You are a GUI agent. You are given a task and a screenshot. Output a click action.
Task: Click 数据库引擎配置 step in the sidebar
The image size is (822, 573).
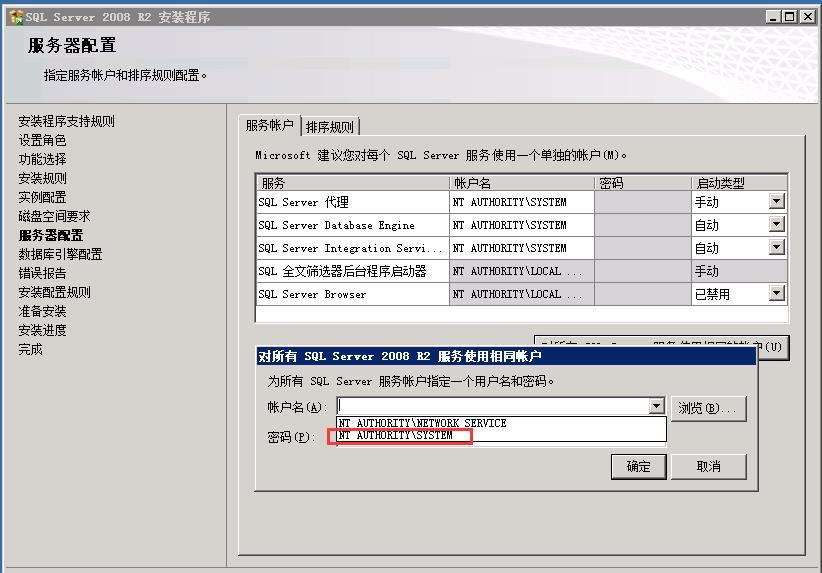click(60, 254)
